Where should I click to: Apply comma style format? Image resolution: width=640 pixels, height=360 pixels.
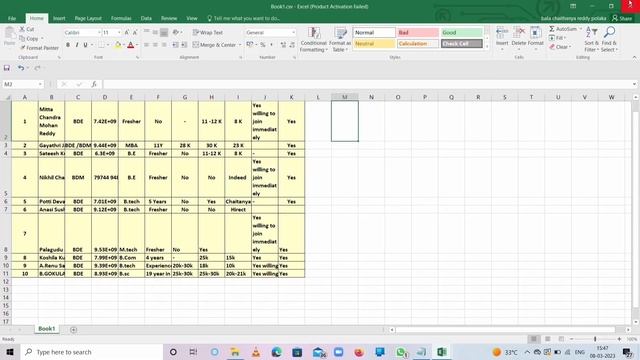[x=271, y=45]
